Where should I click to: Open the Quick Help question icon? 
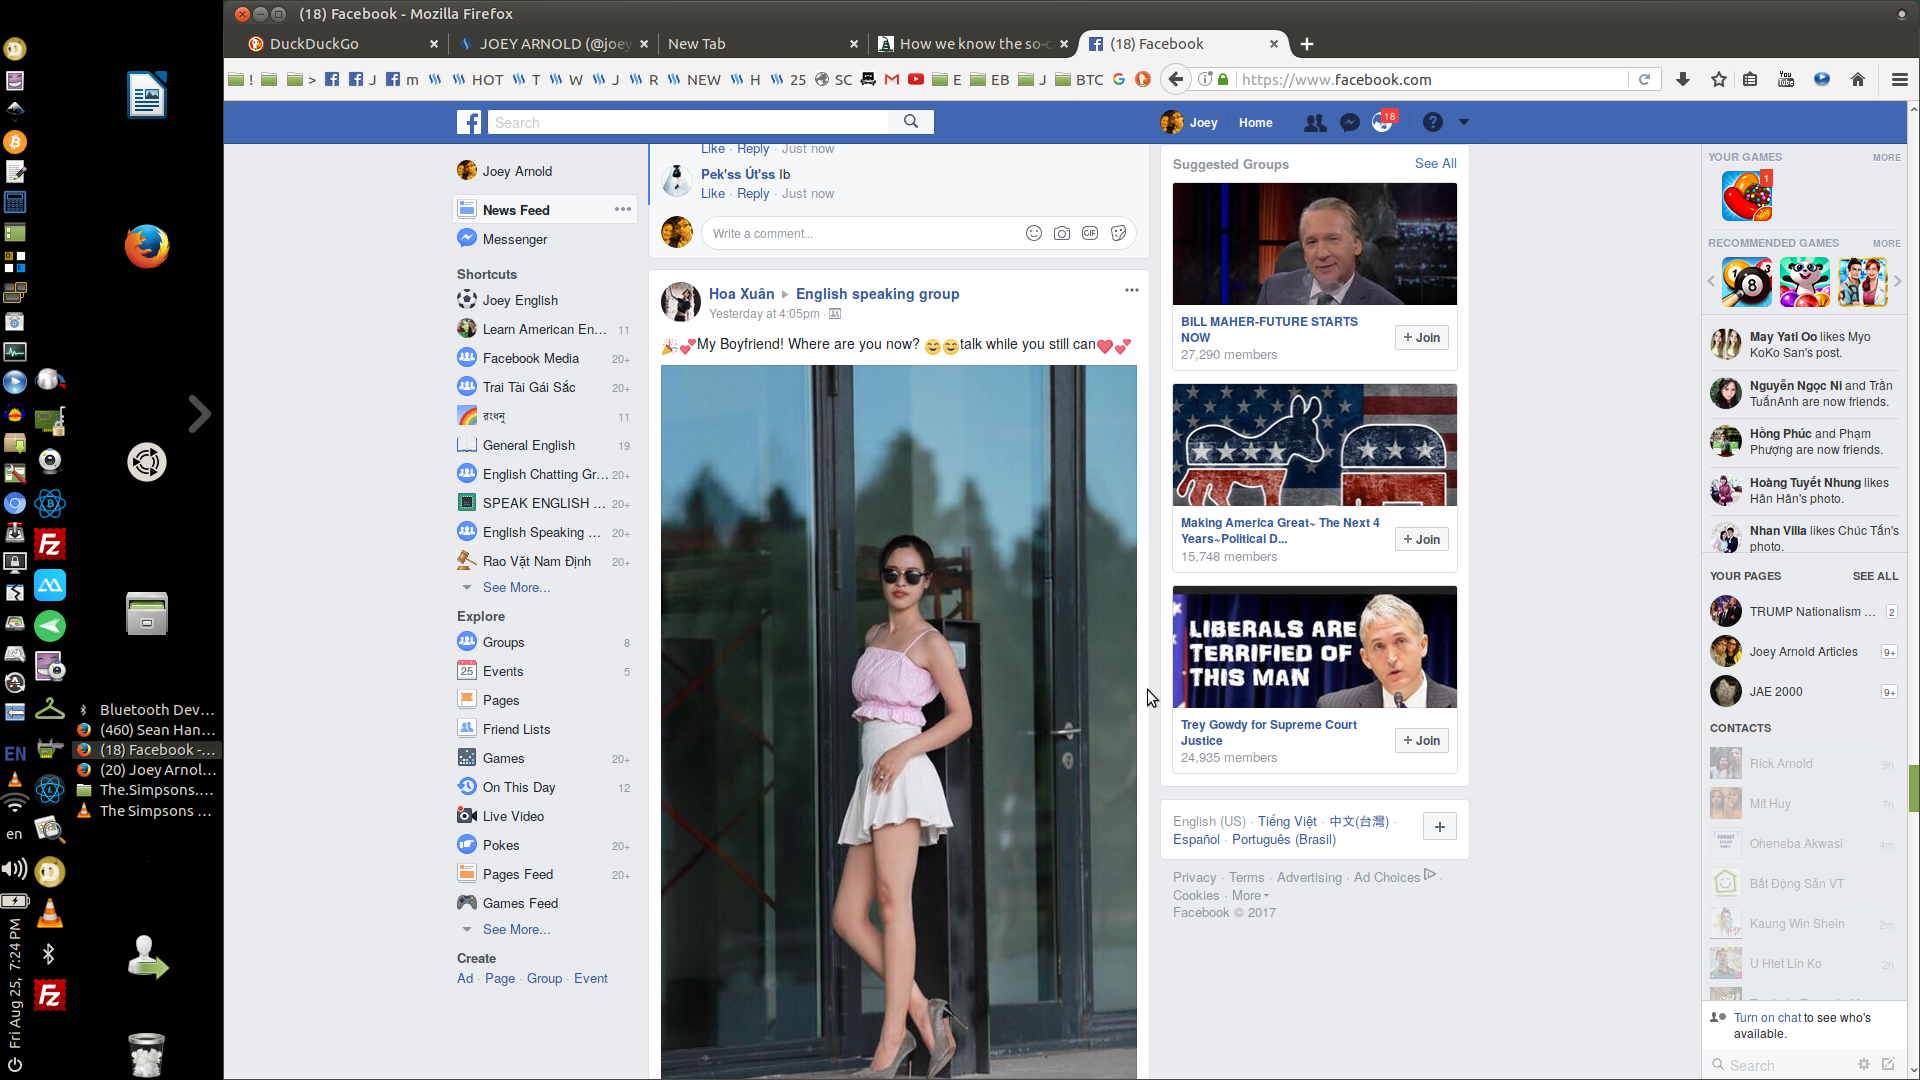[1433, 122]
